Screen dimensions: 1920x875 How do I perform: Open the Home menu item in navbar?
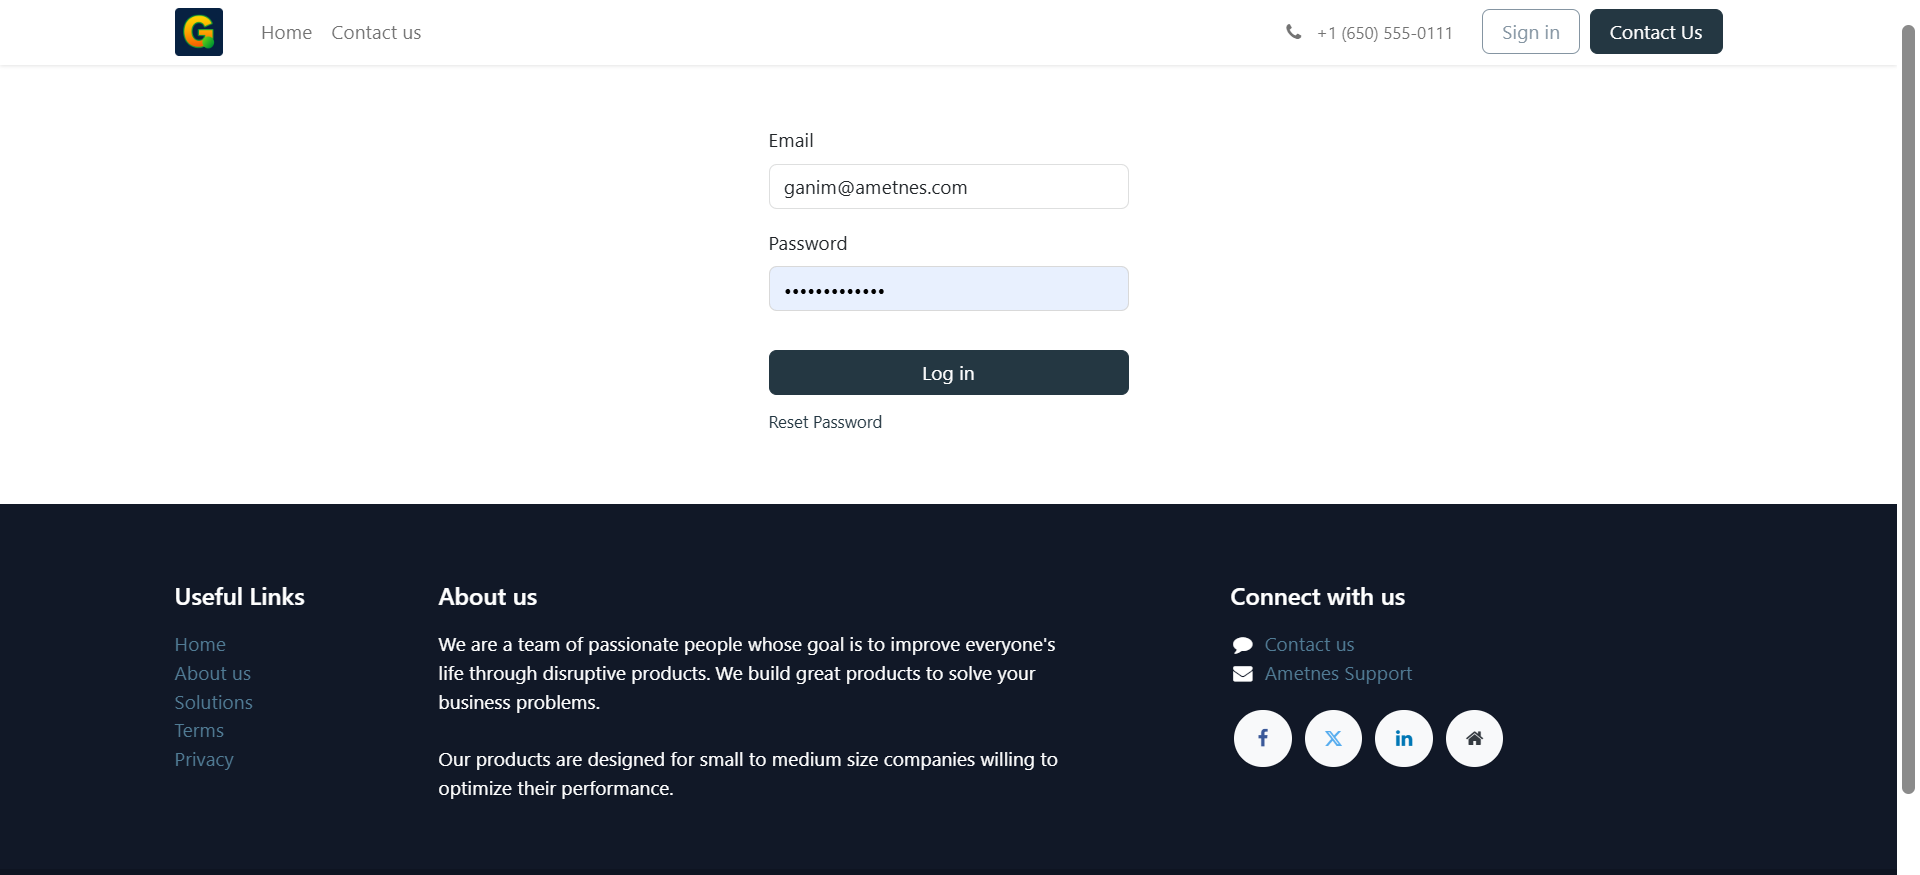click(286, 32)
